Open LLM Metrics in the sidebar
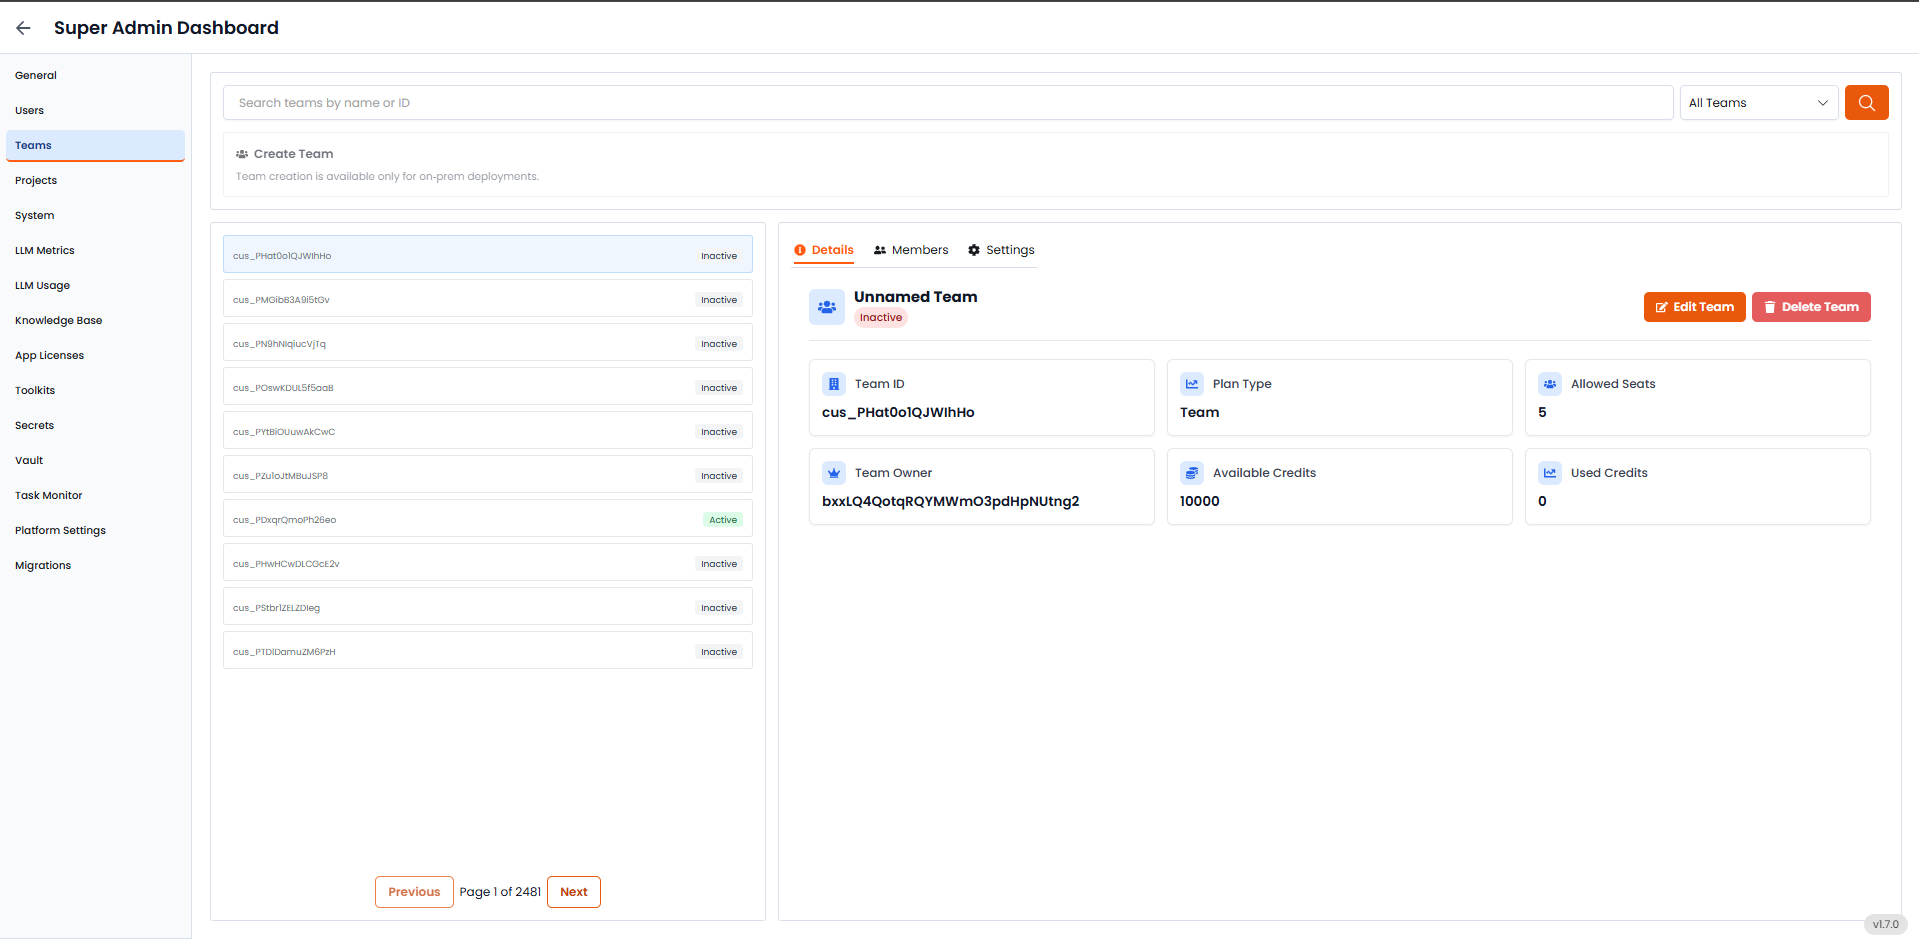 point(95,250)
